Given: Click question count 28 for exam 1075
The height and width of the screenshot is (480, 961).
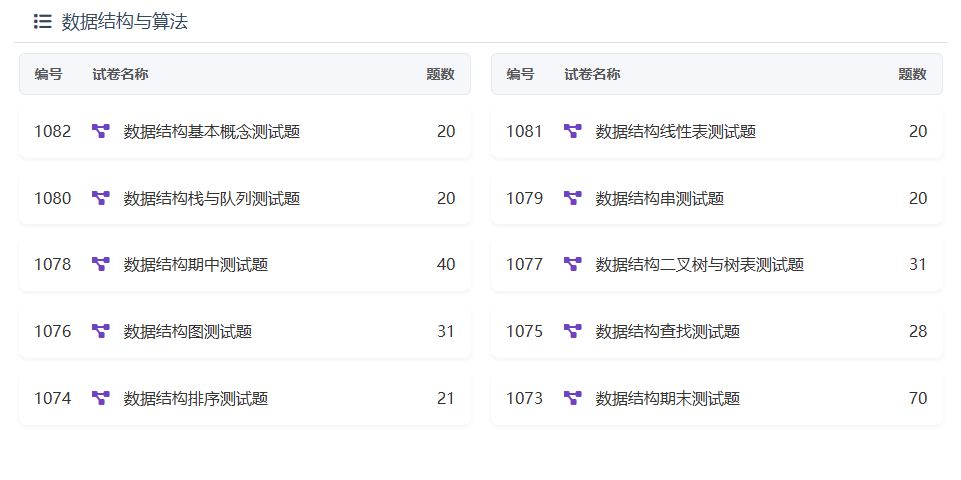Looking at the screenshot, I should (918, 332).
